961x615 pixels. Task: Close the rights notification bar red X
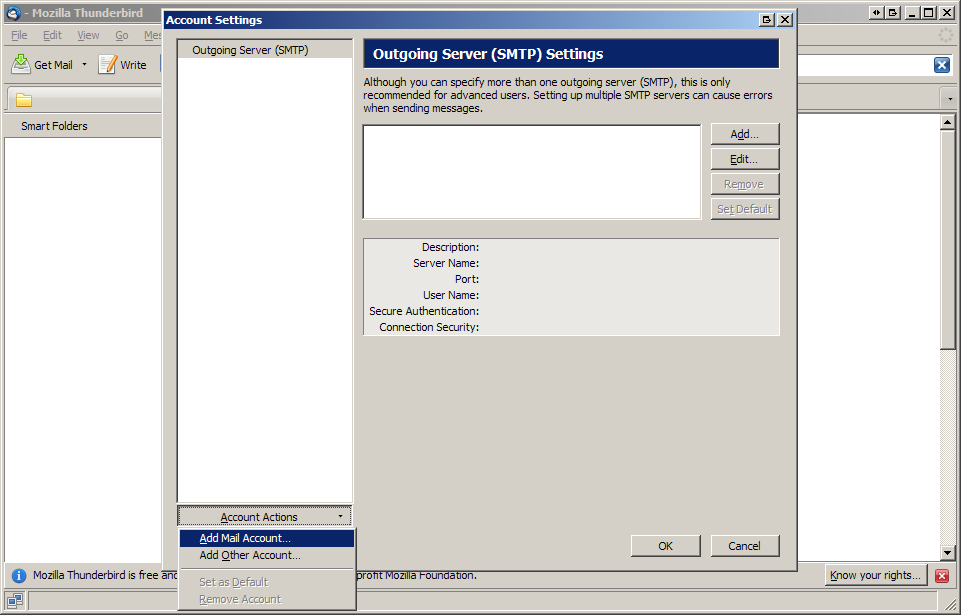coord(941,576)
